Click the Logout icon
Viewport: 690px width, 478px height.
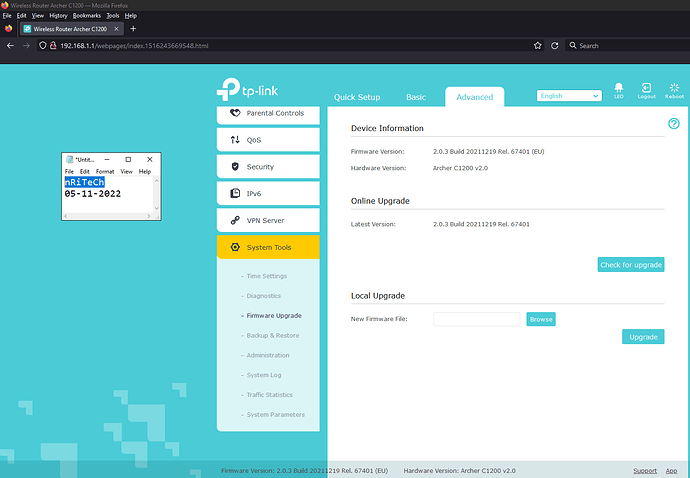tap(646, 90)
